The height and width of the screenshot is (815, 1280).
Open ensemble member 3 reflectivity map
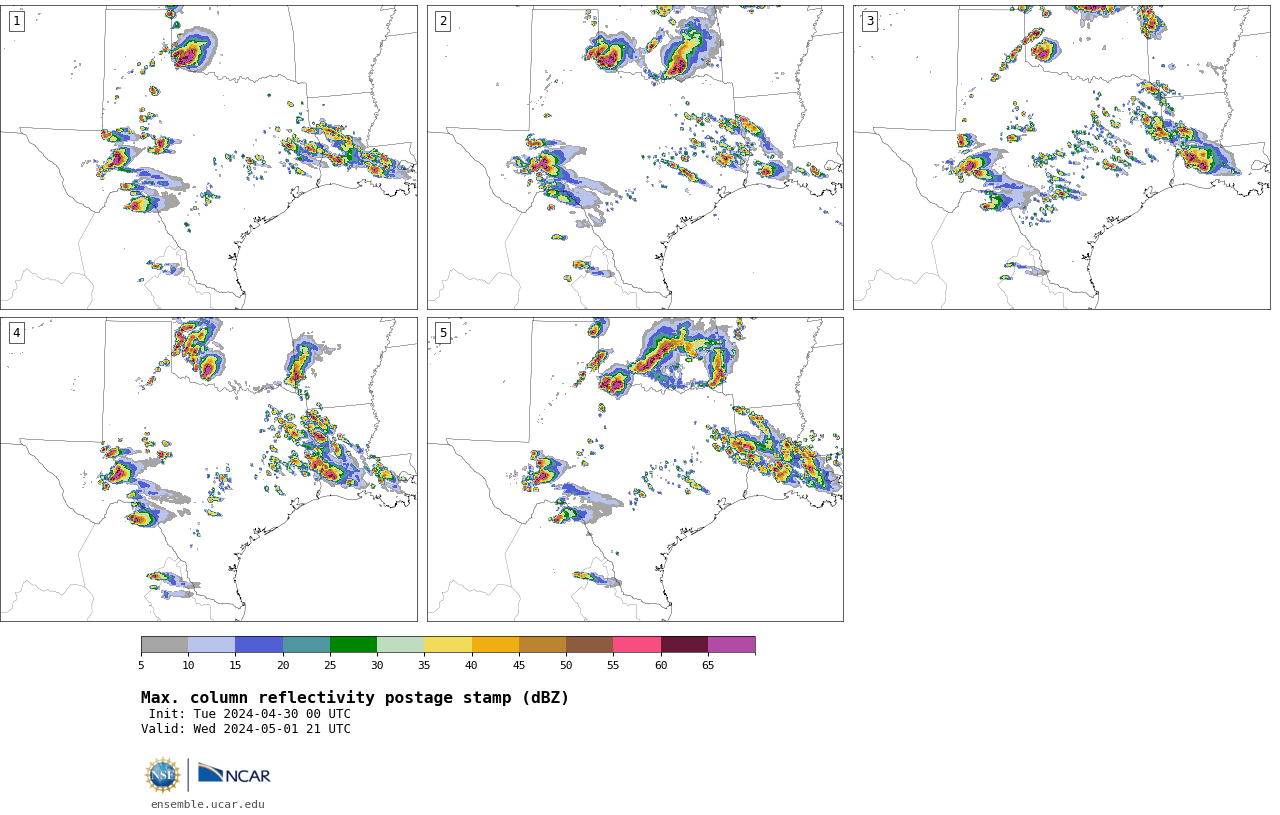click(1062, 157)
